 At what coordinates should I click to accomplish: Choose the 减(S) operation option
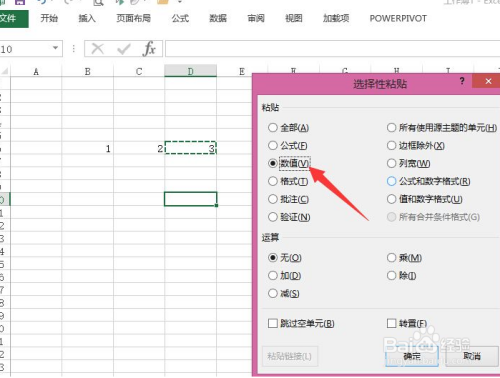[284, 294]
